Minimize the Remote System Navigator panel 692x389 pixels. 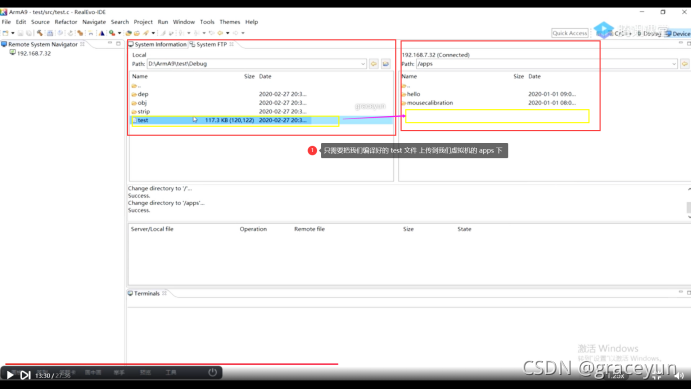tap(110, 43)
